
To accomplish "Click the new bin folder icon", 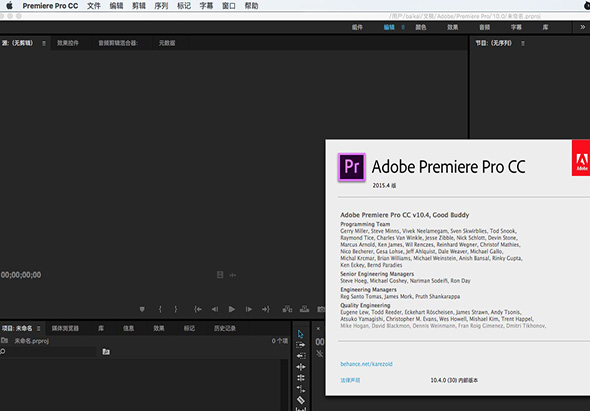I will click(106, 352).
